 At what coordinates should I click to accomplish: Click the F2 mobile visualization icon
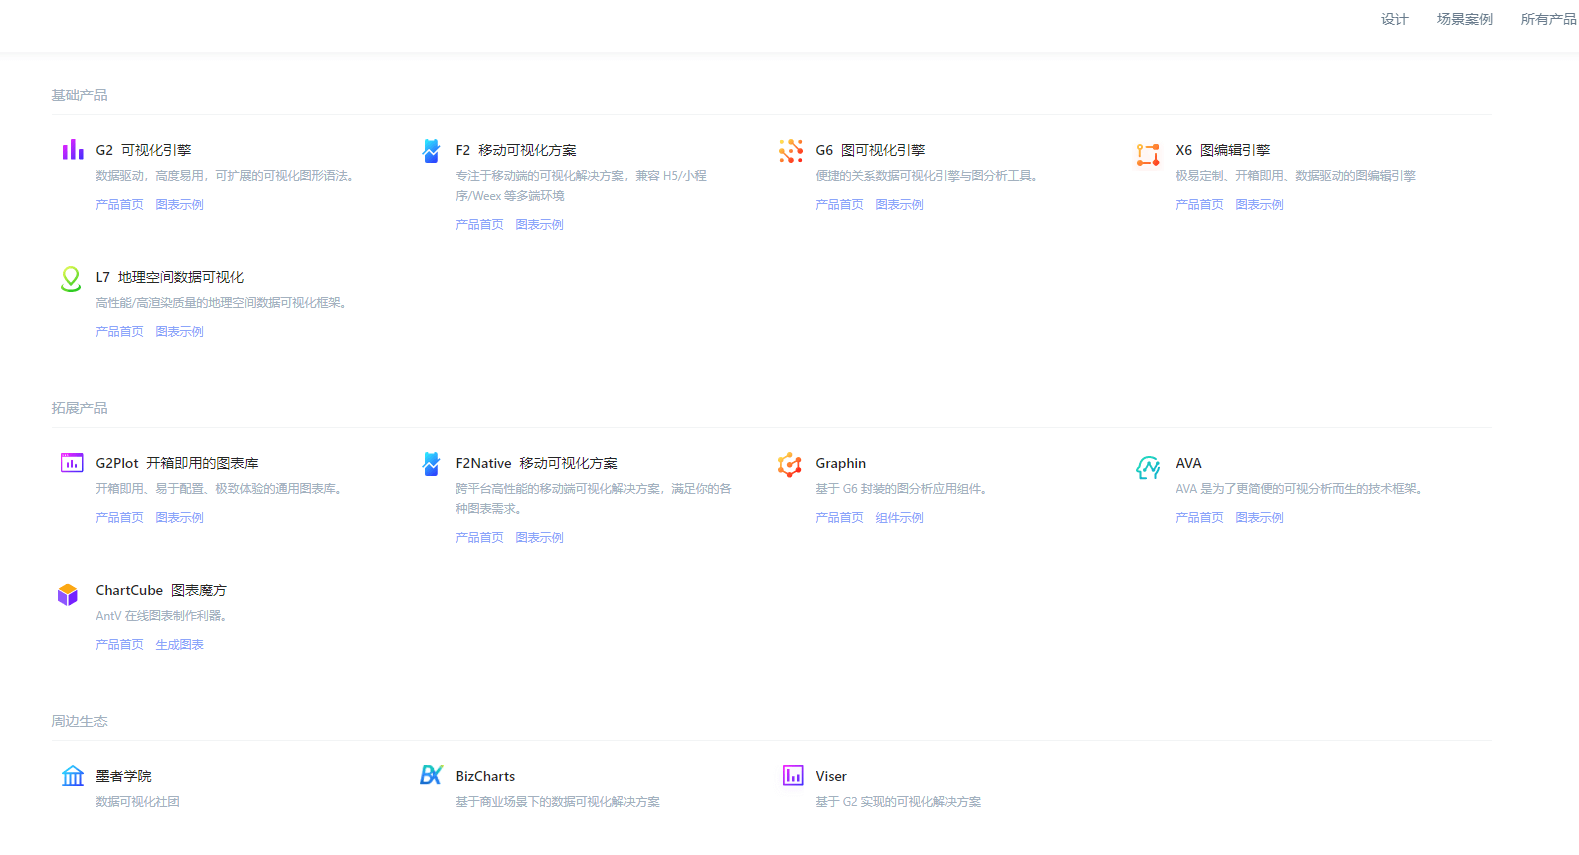click(x=431, y=151)
